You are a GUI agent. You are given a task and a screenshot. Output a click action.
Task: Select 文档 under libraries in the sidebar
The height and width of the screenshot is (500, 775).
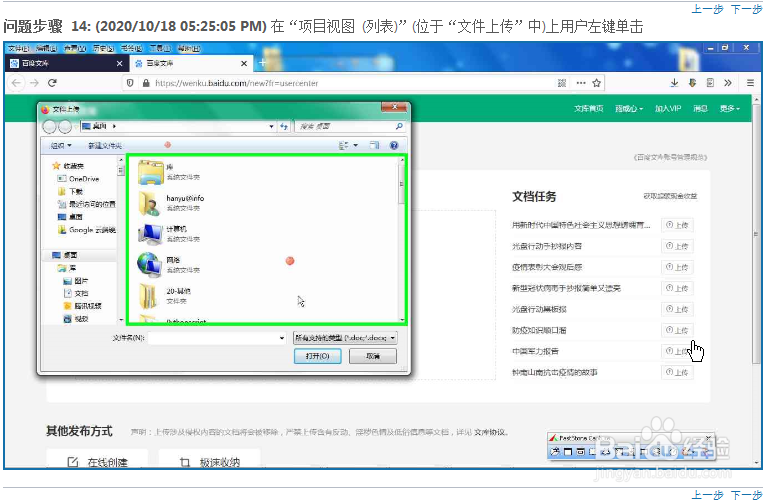pyautogui.click(x=76, y=293)
